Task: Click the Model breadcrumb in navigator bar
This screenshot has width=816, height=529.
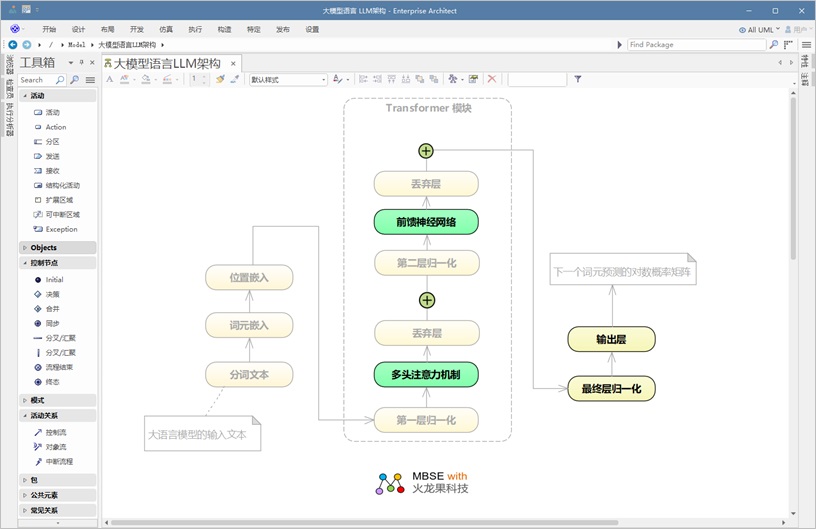Action: (x=75, y=45)
